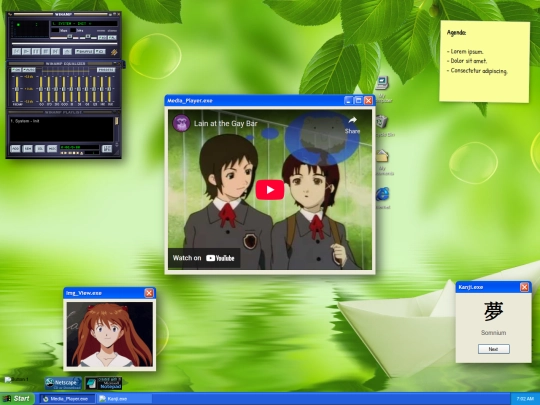This screenshot has height=405, width=540.
Task: Click broken image Button 1 icon
Action: tap(16, 380)
